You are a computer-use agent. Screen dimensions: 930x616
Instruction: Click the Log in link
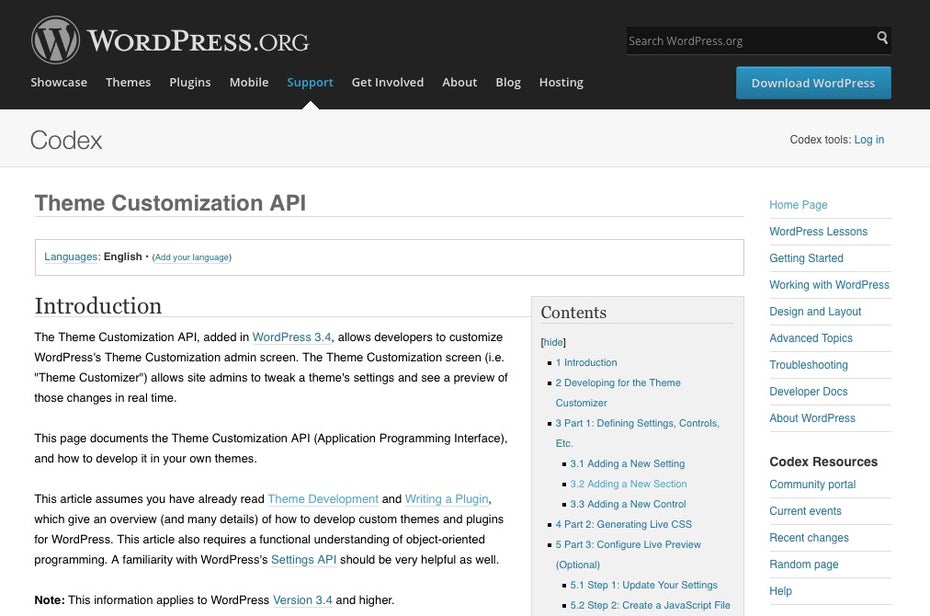point(869,139)
